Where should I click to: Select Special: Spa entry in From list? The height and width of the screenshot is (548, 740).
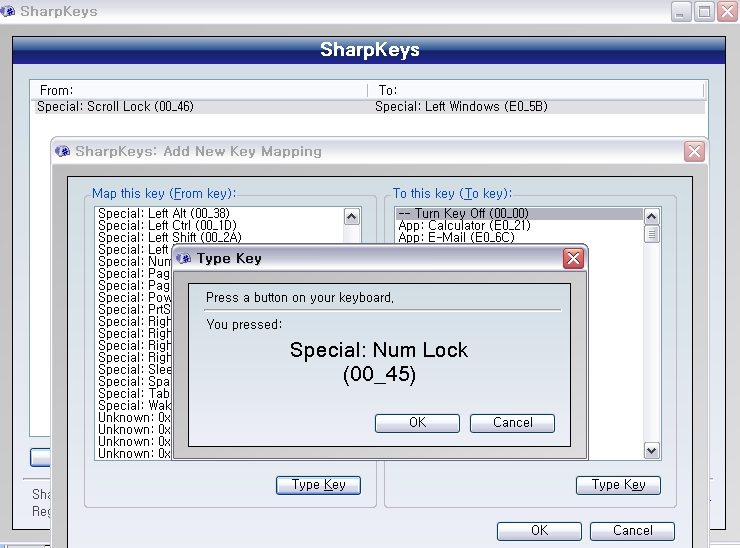(134, 382)
